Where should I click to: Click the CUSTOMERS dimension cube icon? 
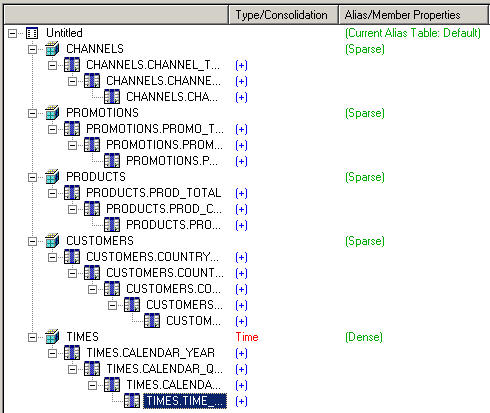(x=52, y=241)
